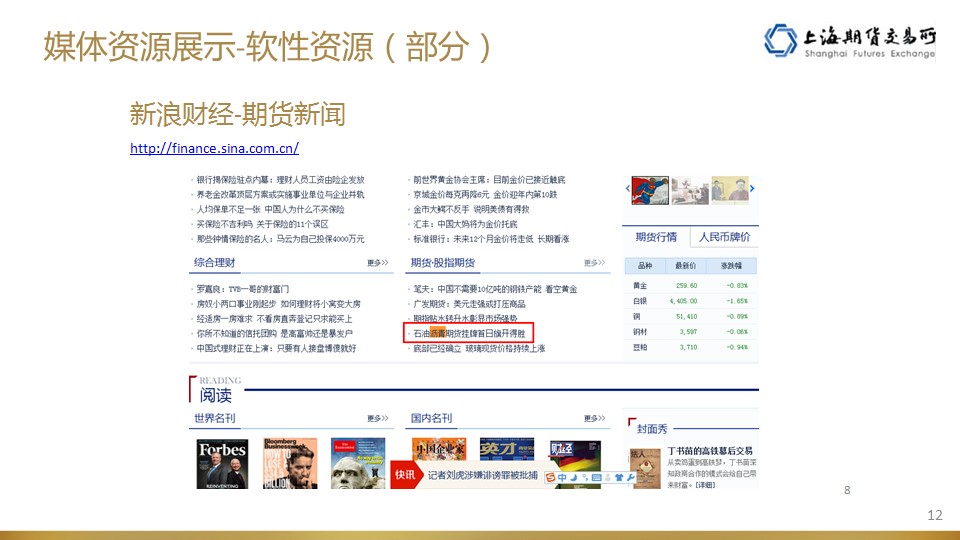This screenshot has height=540, width=960.
Task: Open the wrench settings icon on IME toolbar
Action: (631, 478)
